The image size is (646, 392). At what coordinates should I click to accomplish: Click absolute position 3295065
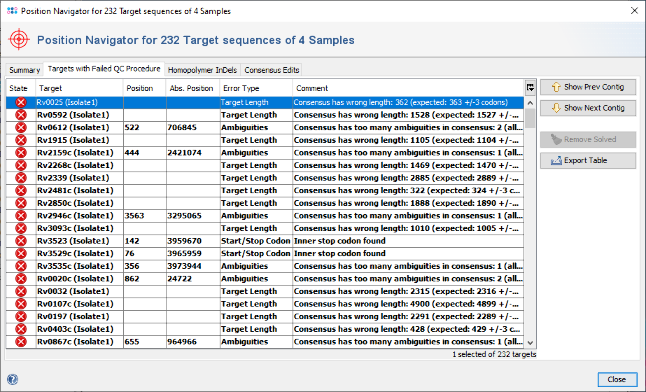184,216
